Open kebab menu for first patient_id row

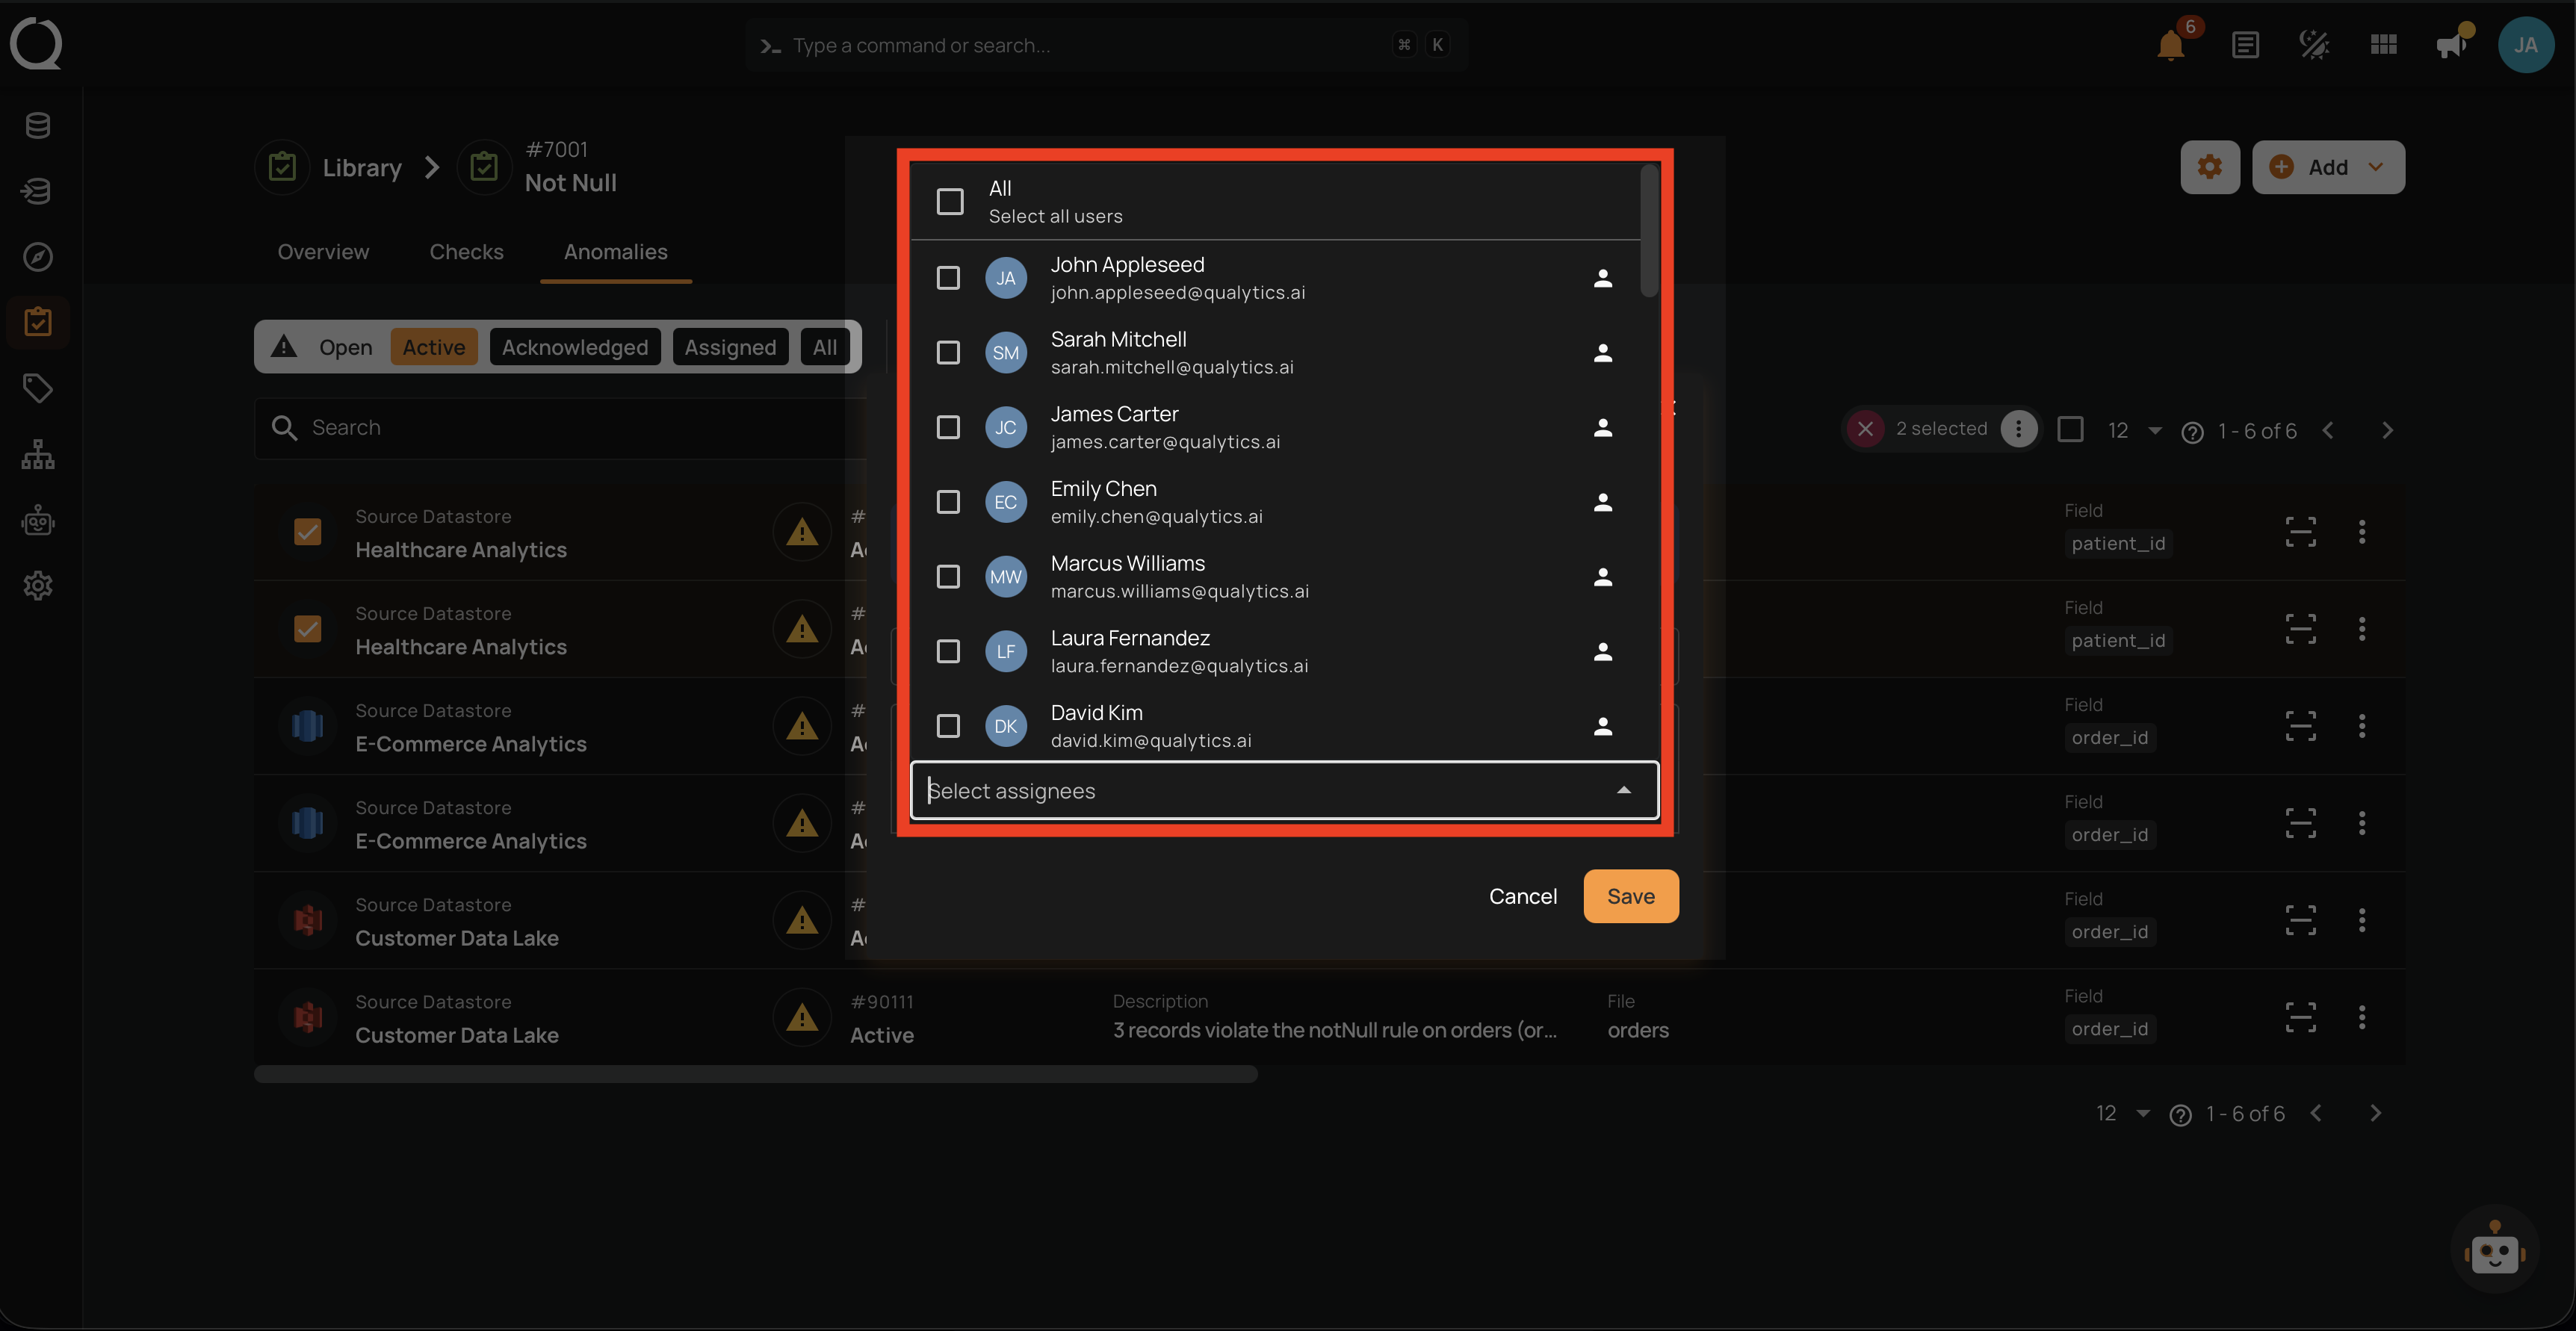(2362, 531)
